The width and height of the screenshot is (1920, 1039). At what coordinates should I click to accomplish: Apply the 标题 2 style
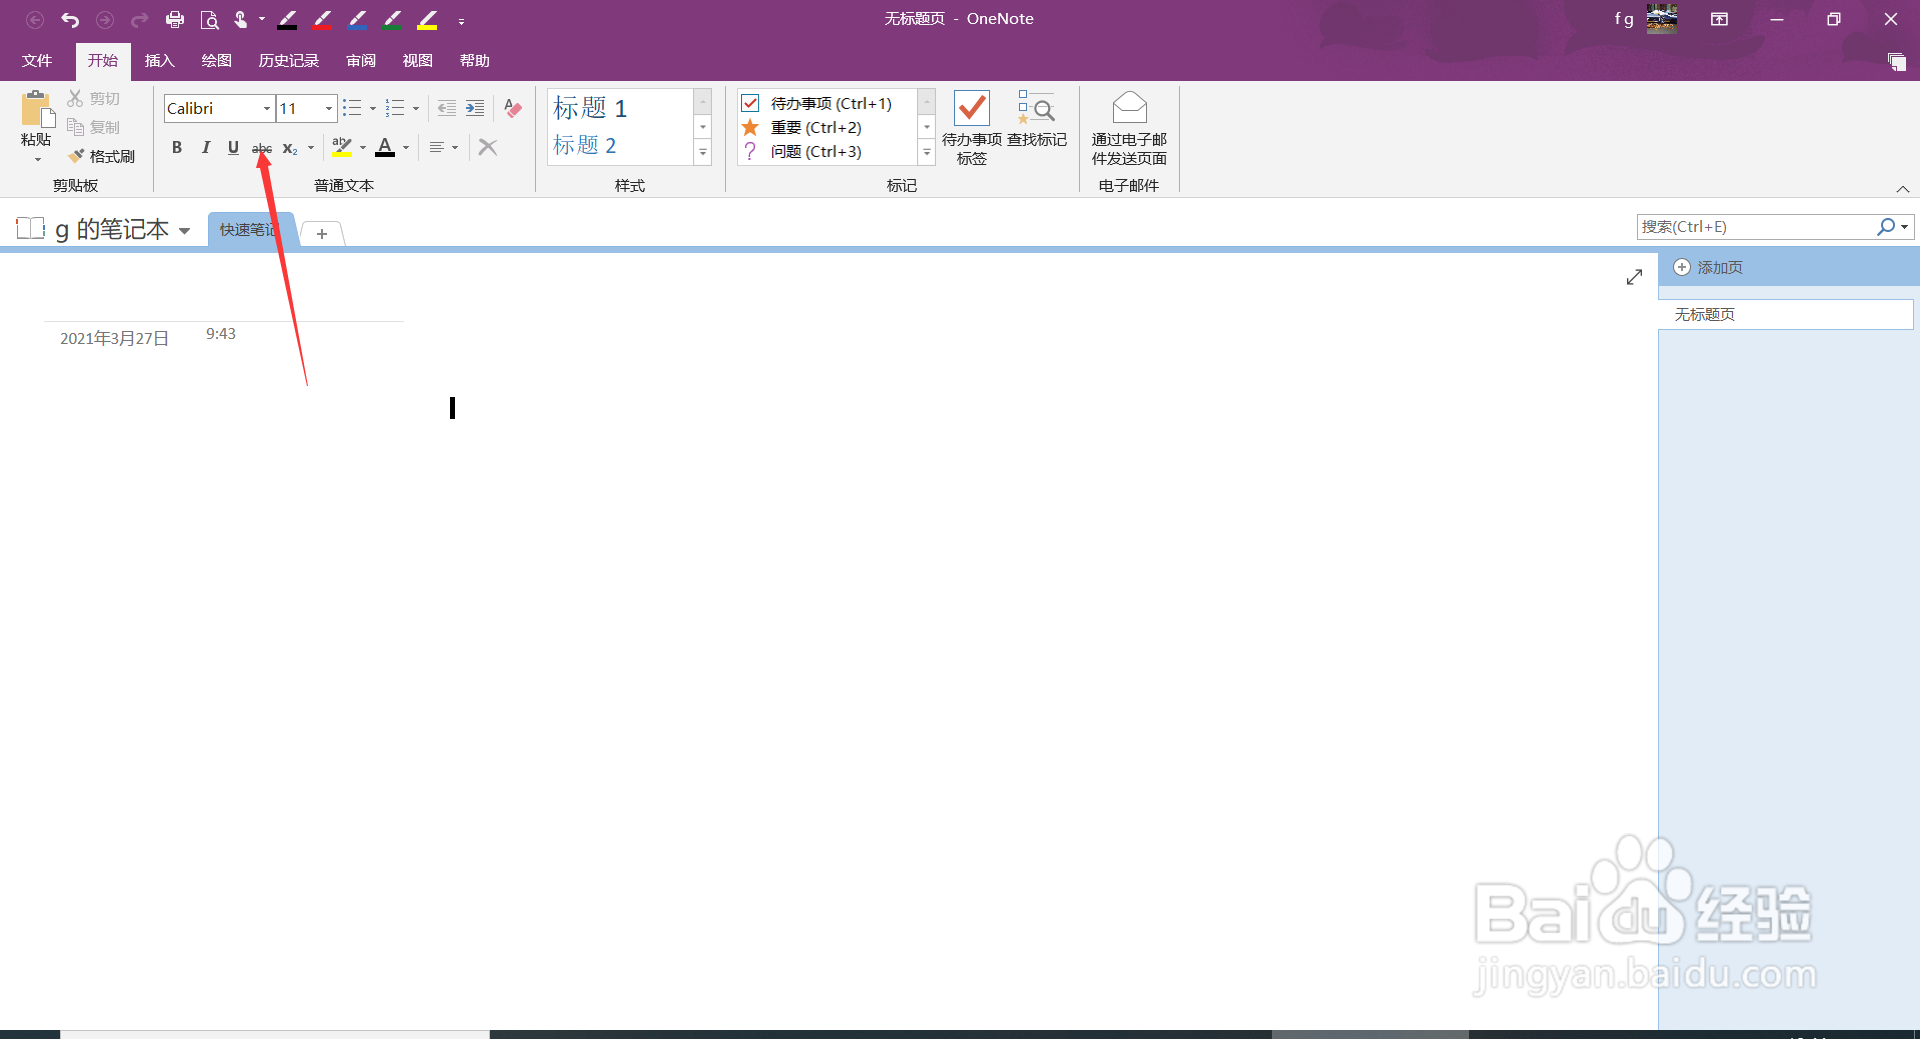point(585,145)
